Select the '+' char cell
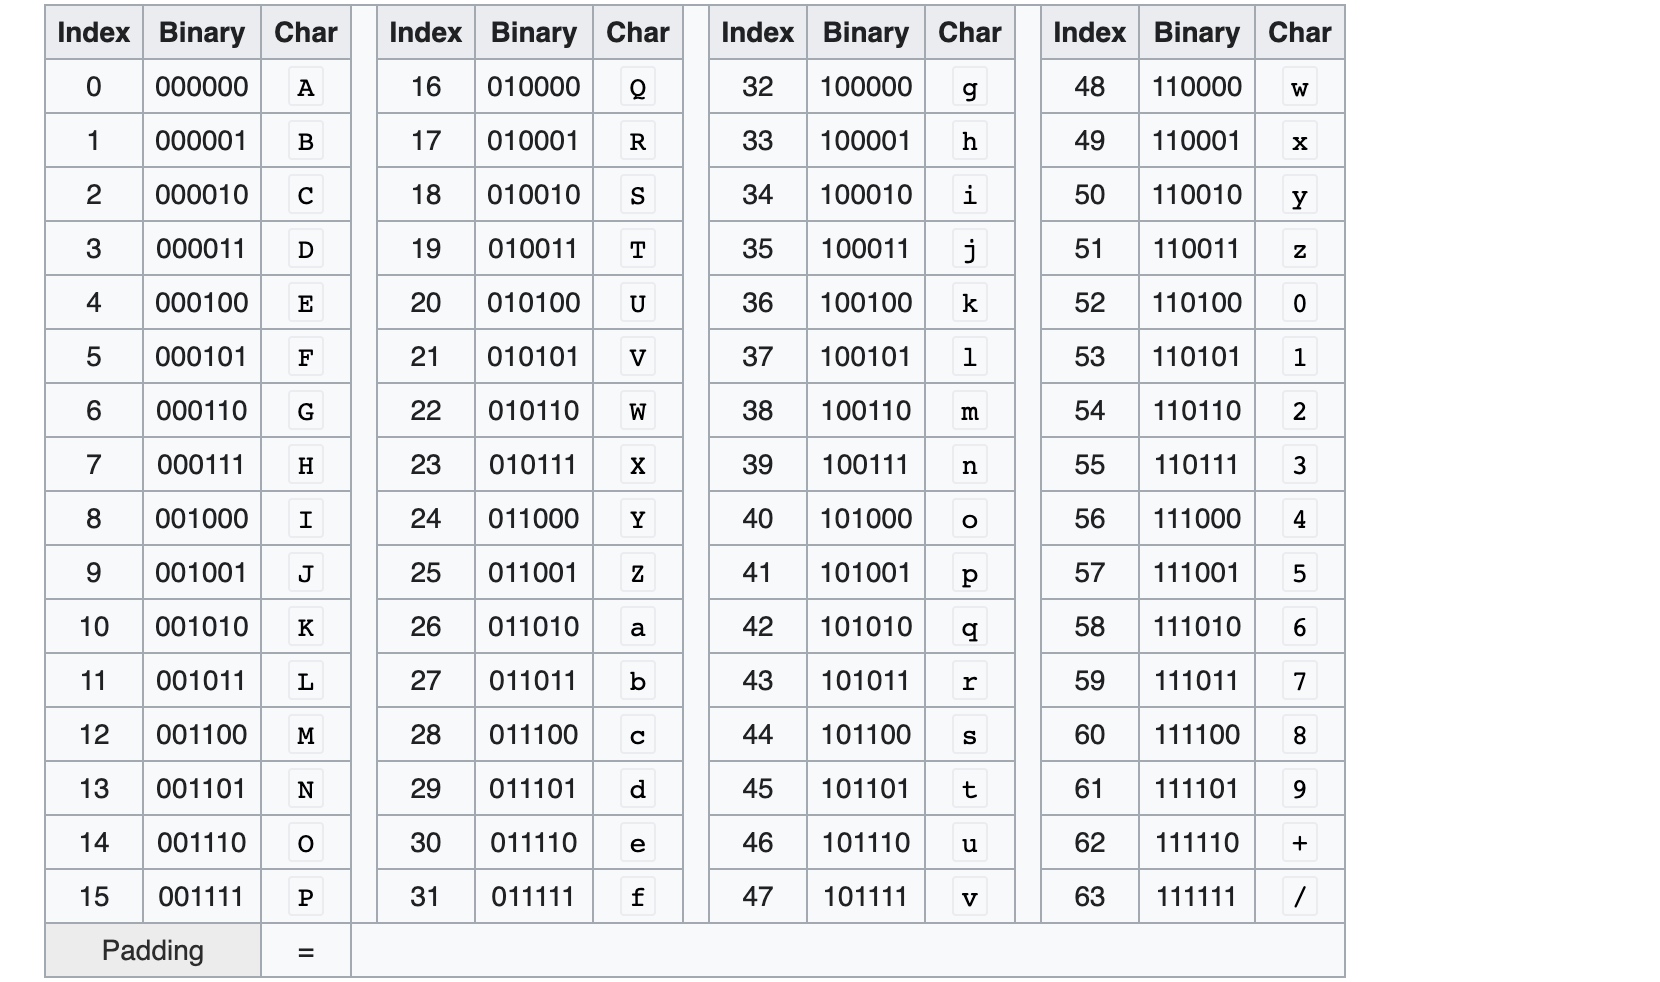 click(1300, 843)
